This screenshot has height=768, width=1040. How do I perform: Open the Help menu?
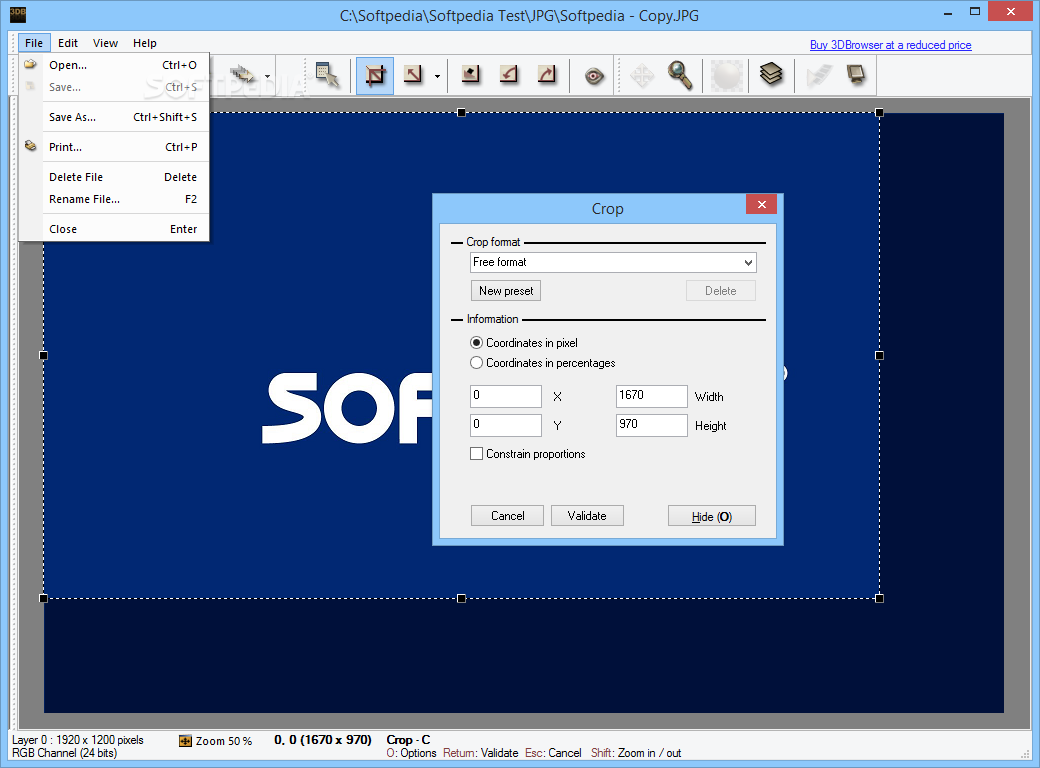click(x=145, y=43)
